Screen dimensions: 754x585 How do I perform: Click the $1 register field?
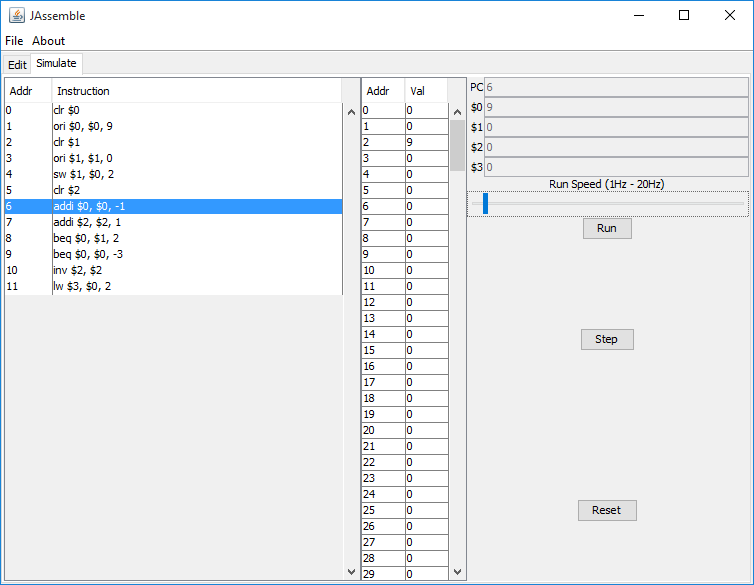tap(616, 127)
